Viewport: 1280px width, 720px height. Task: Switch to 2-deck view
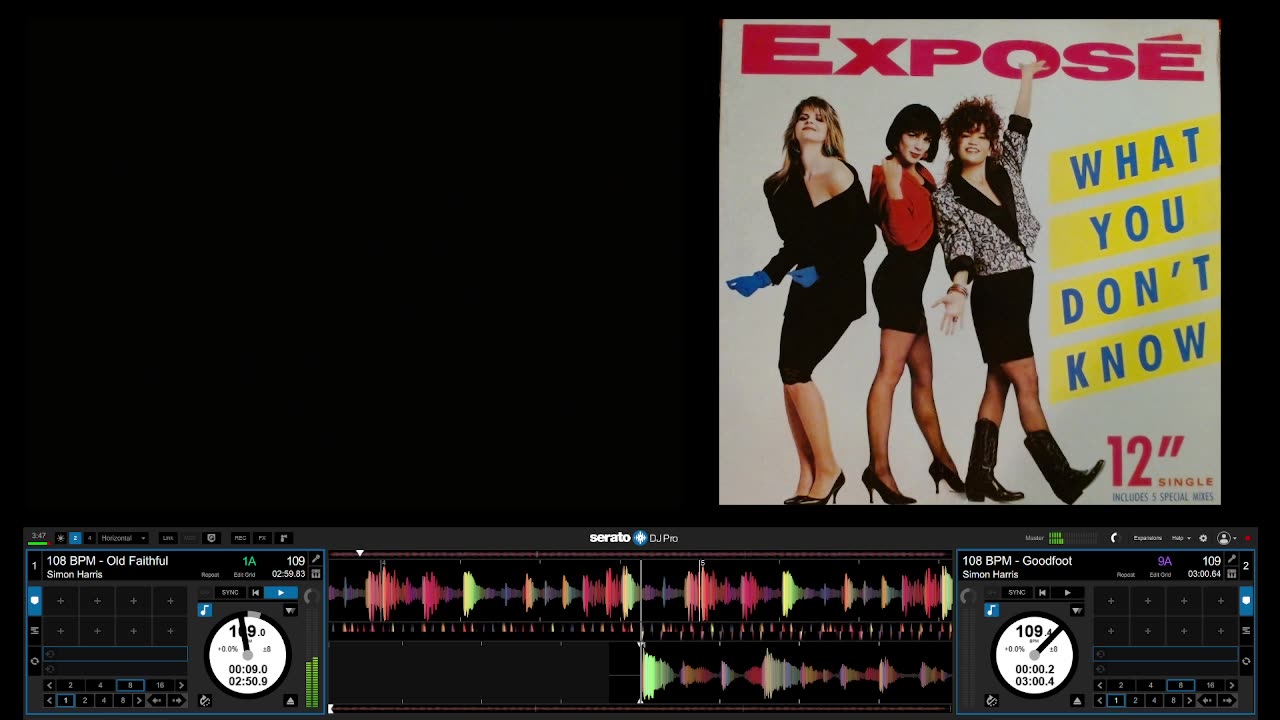coord(75,538)
